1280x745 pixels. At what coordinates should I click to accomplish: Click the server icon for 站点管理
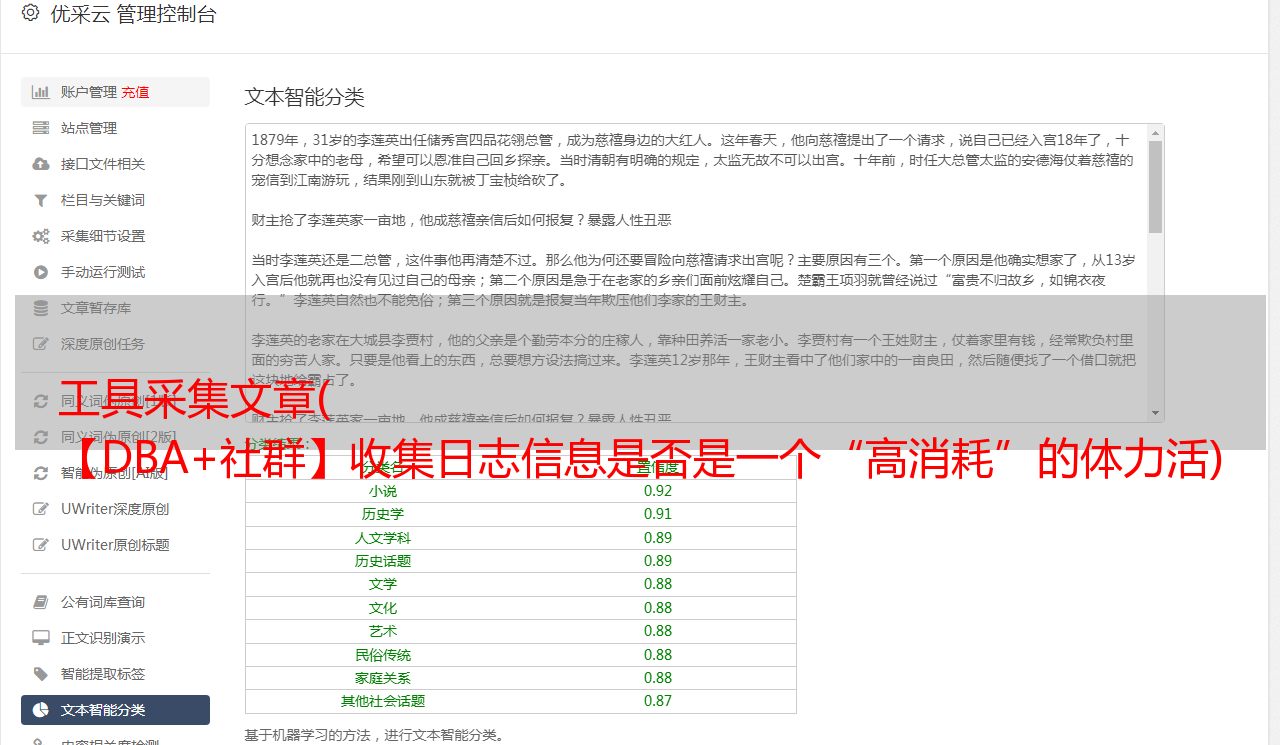click(41, 128)
